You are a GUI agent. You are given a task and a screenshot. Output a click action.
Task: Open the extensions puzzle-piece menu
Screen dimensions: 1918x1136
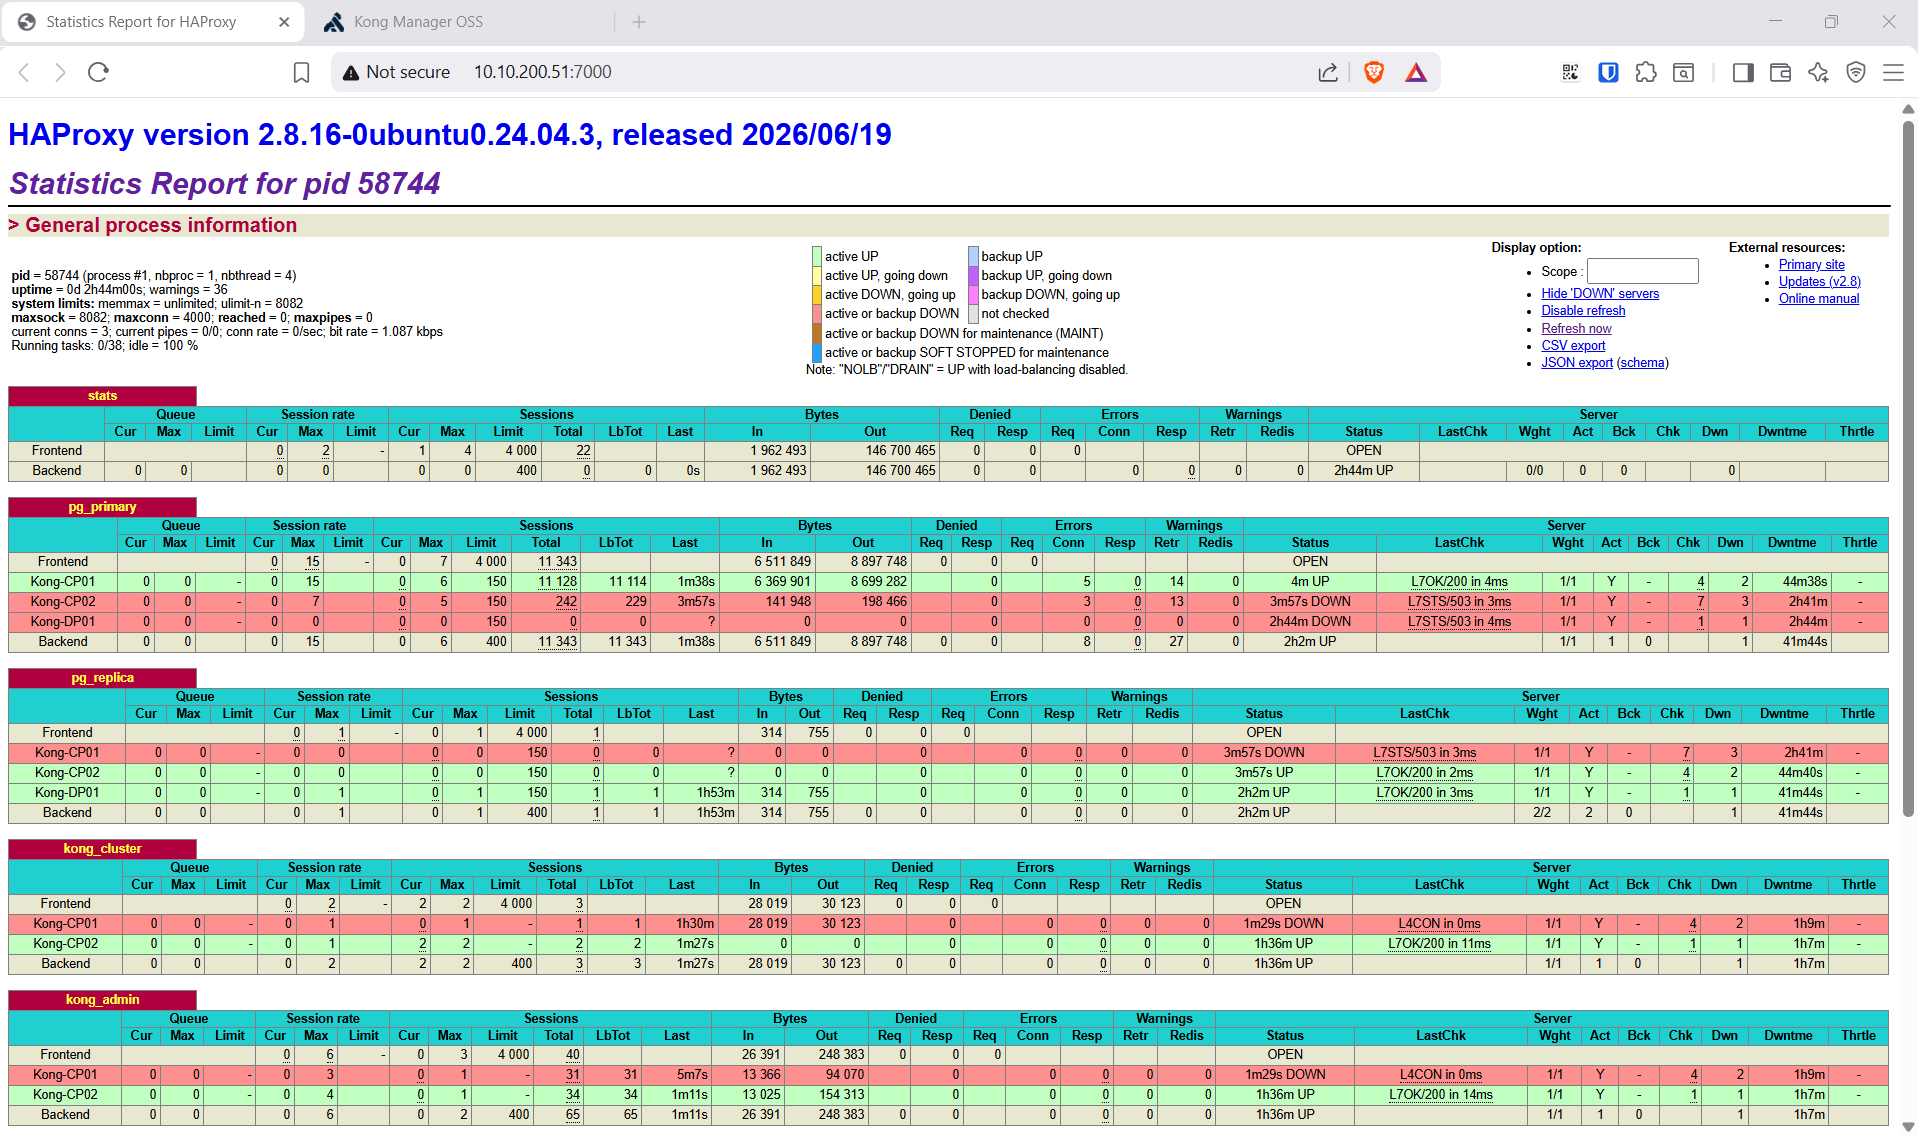tap(1646, 72)
